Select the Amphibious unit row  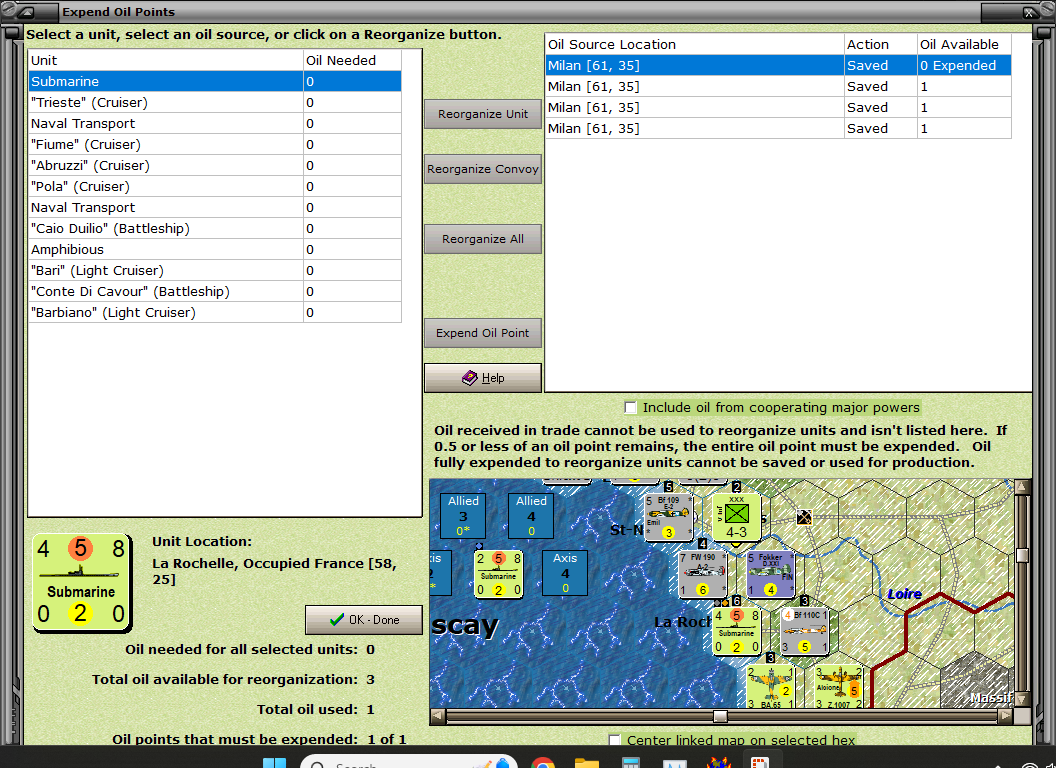215,249
